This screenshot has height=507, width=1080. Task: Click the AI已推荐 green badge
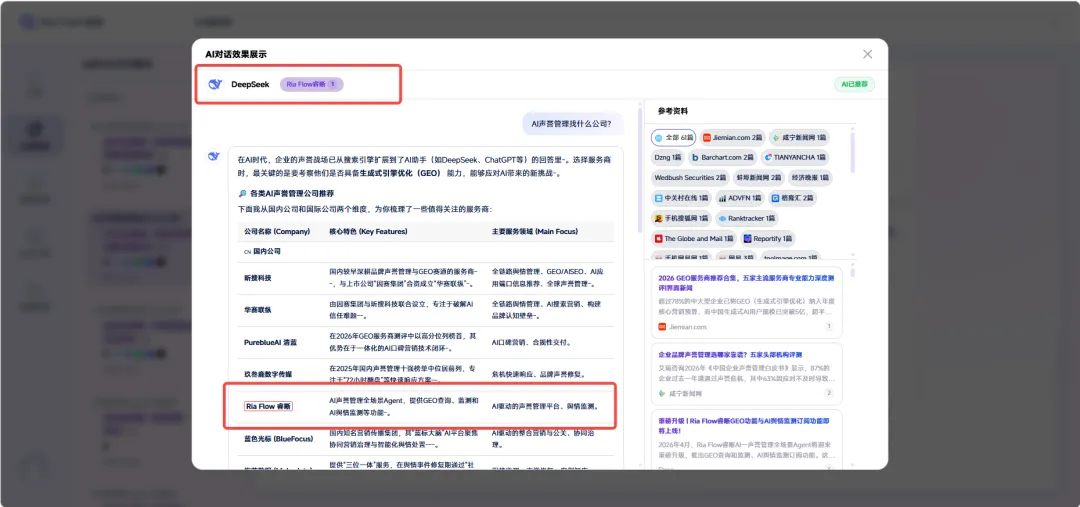pos(854,85)
